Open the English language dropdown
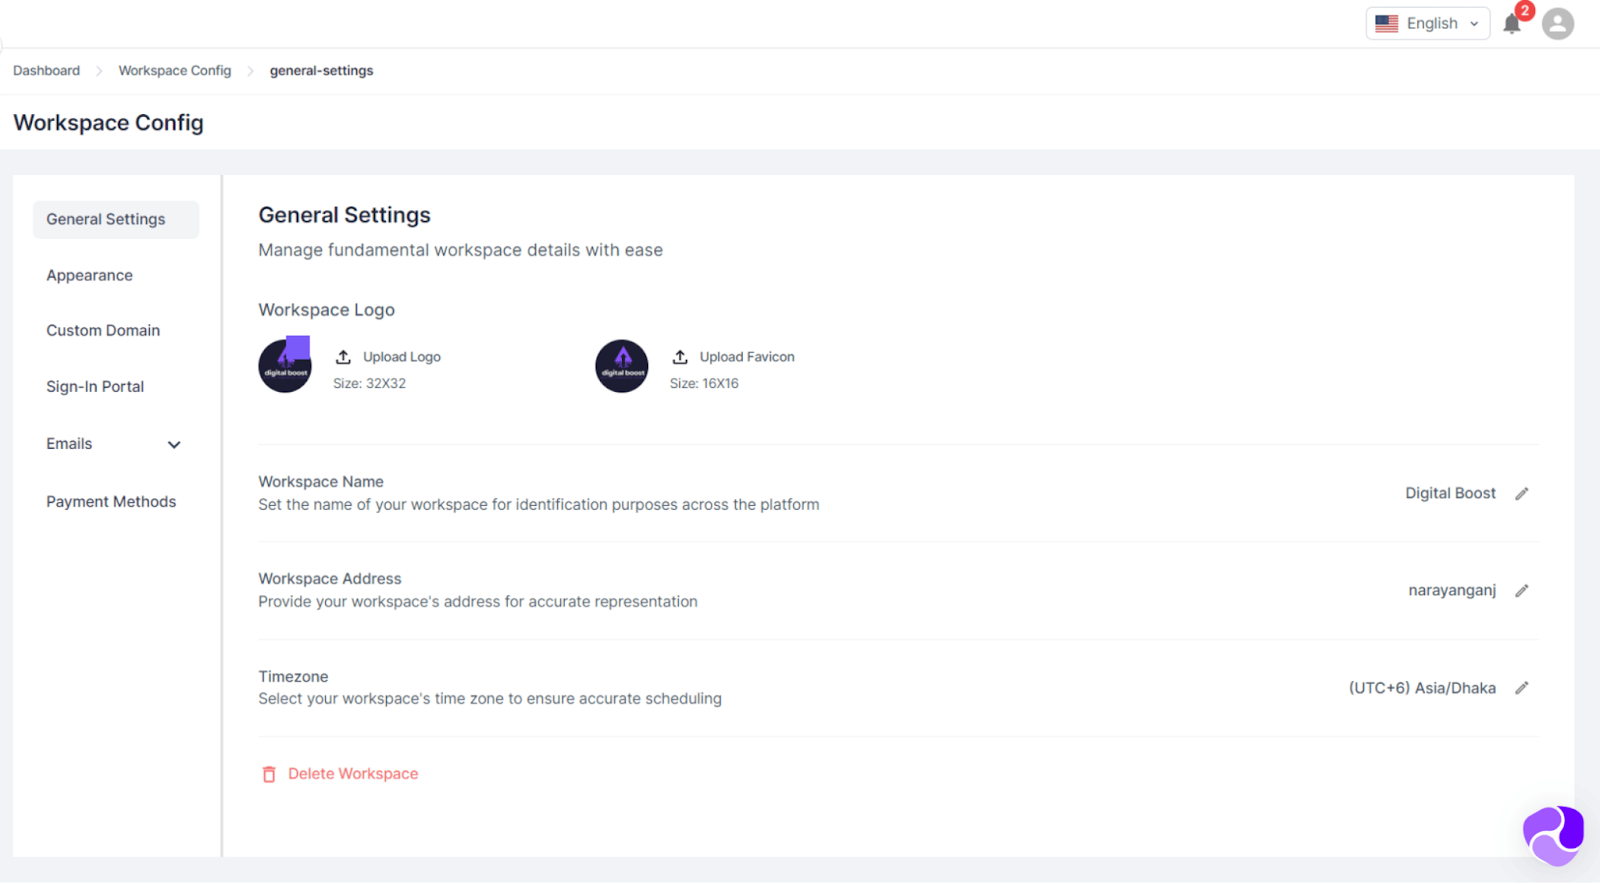This screenshot has height=884, width=1600. (1427, 24)
